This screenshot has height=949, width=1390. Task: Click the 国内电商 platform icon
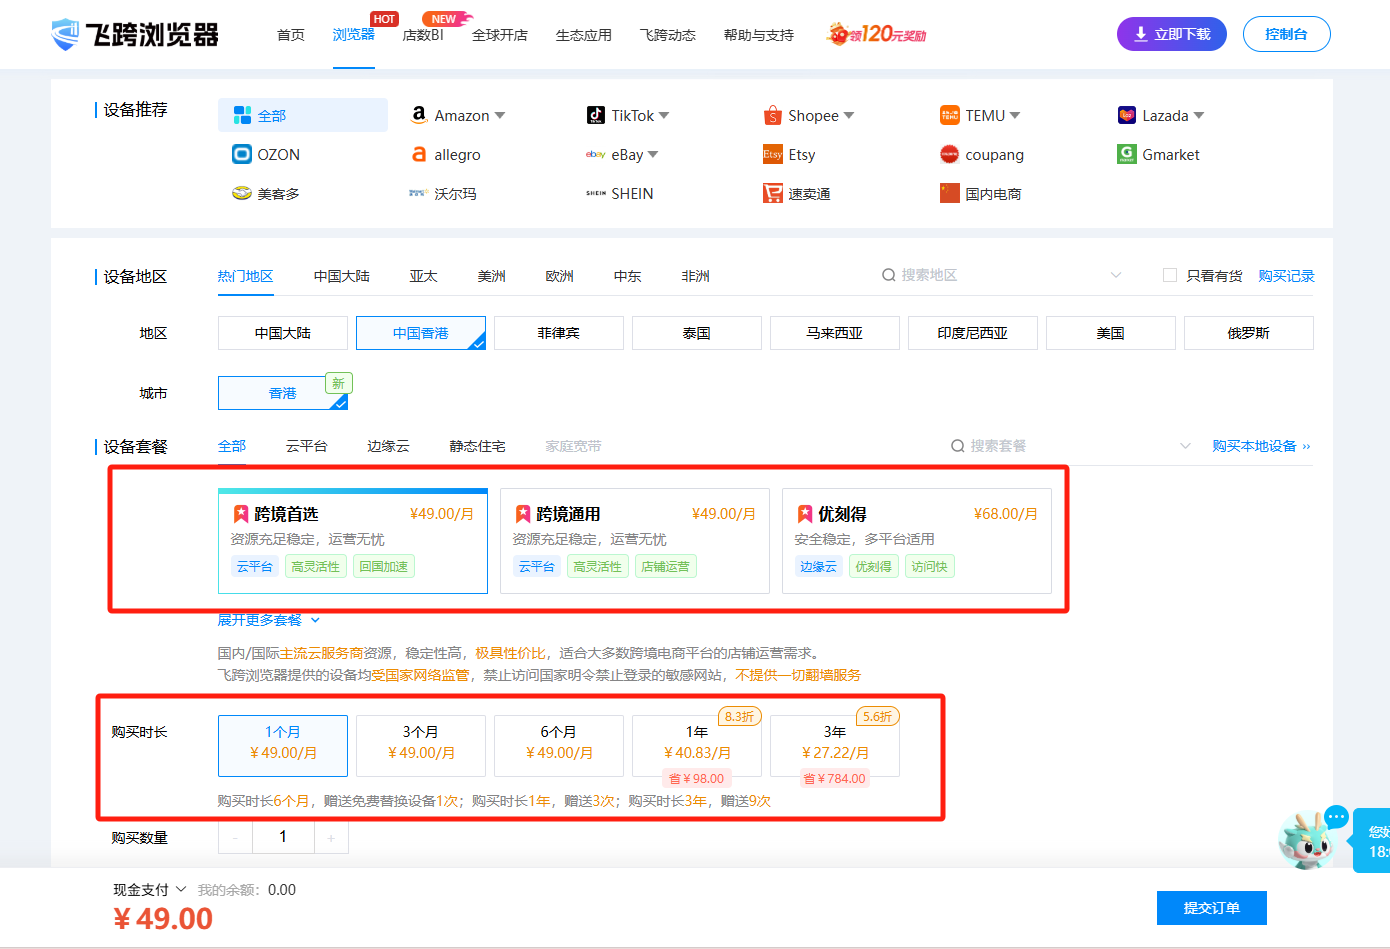pyautogui.click(x=950, y=193)
